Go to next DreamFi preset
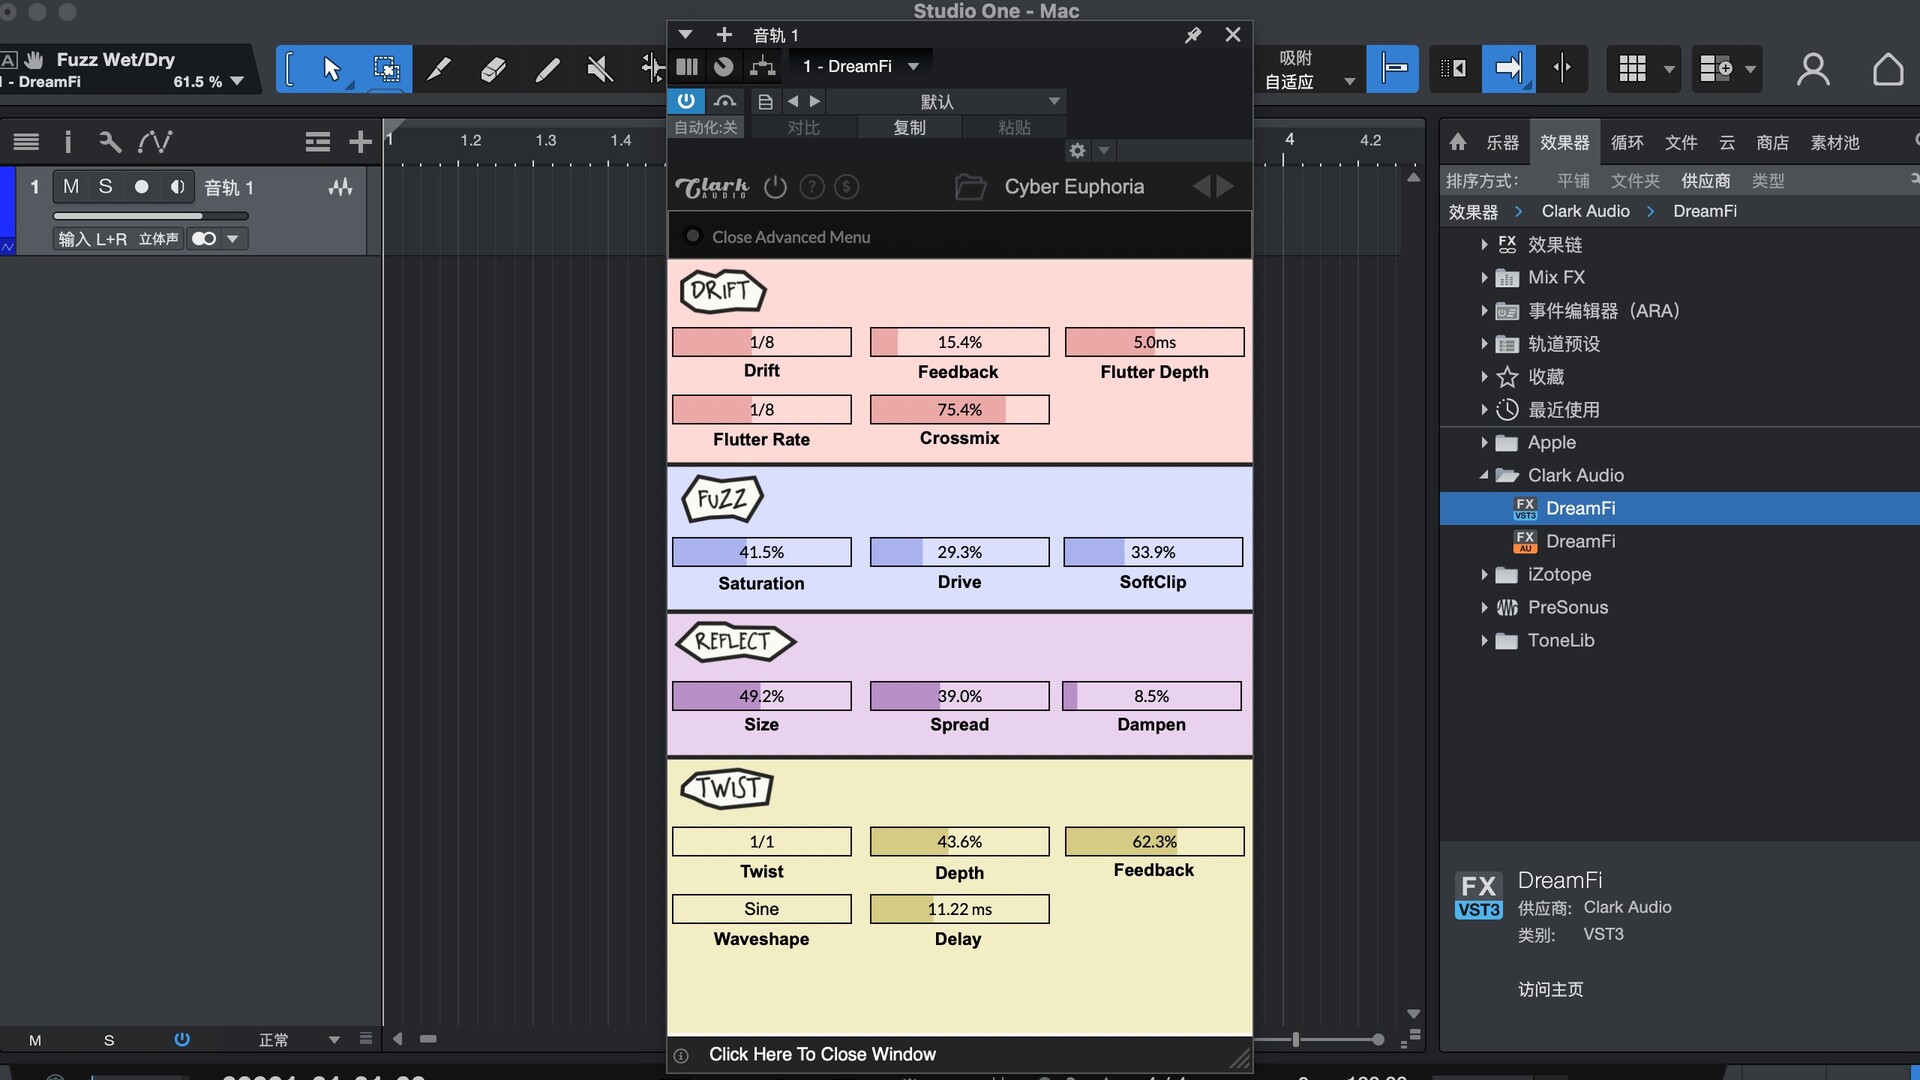 pyautogui.click(x=1225, y=186)
